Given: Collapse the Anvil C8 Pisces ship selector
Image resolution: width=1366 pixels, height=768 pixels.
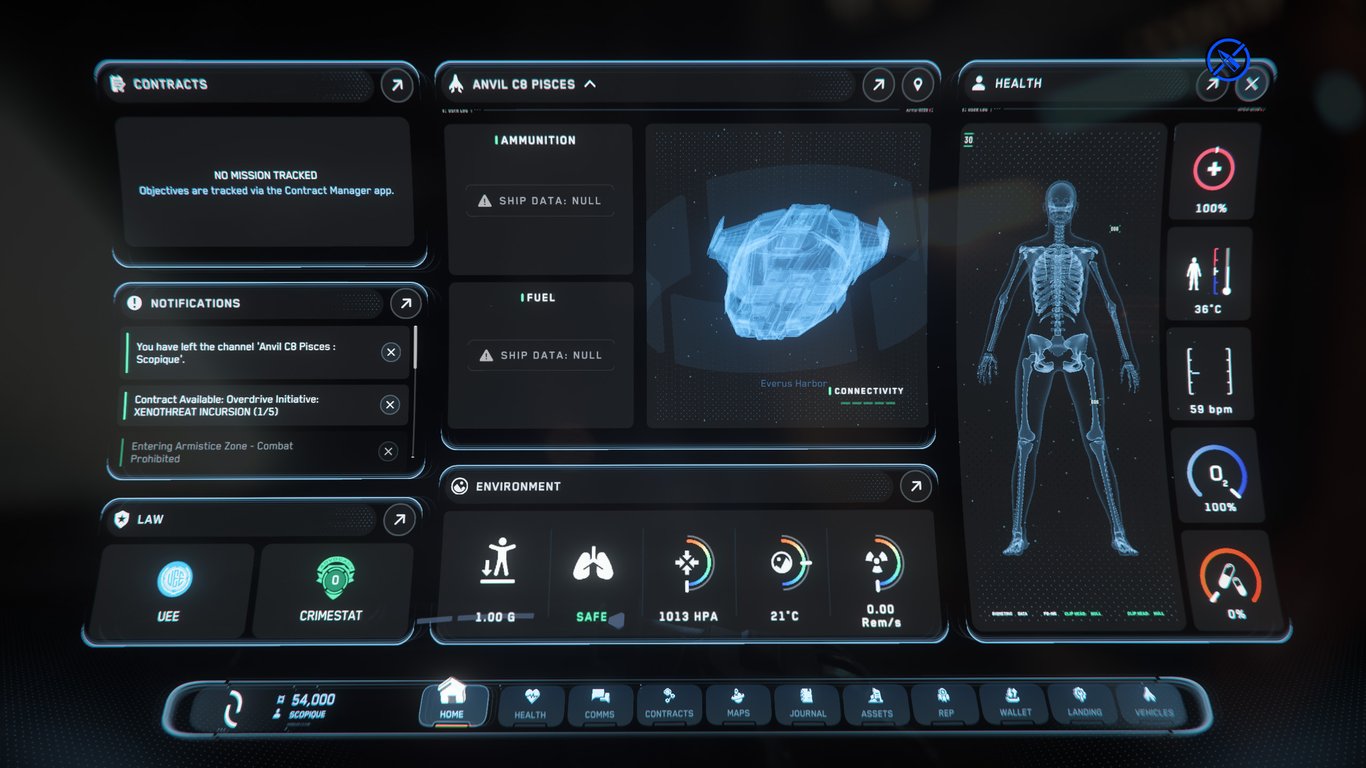Looking at the screenshot, I should [x=590, y=84].
